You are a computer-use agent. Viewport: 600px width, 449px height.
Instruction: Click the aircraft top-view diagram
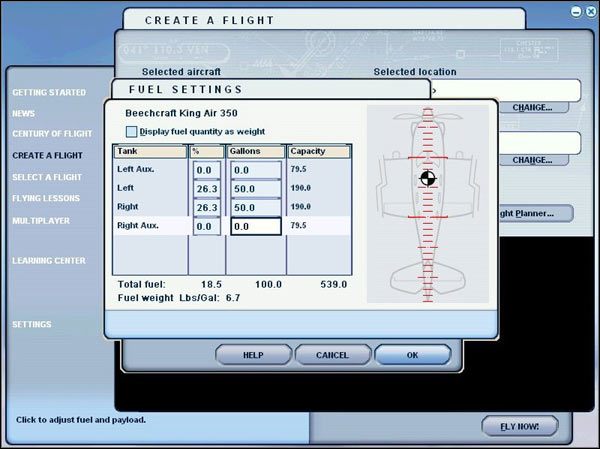[x=428, y=204]
